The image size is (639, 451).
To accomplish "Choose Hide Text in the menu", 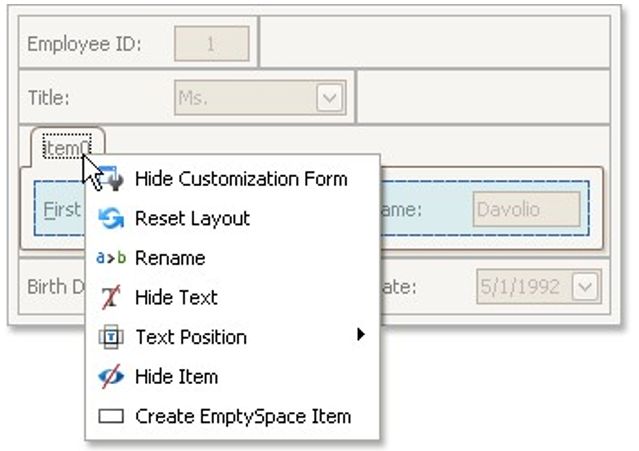I will pos(176,297).
